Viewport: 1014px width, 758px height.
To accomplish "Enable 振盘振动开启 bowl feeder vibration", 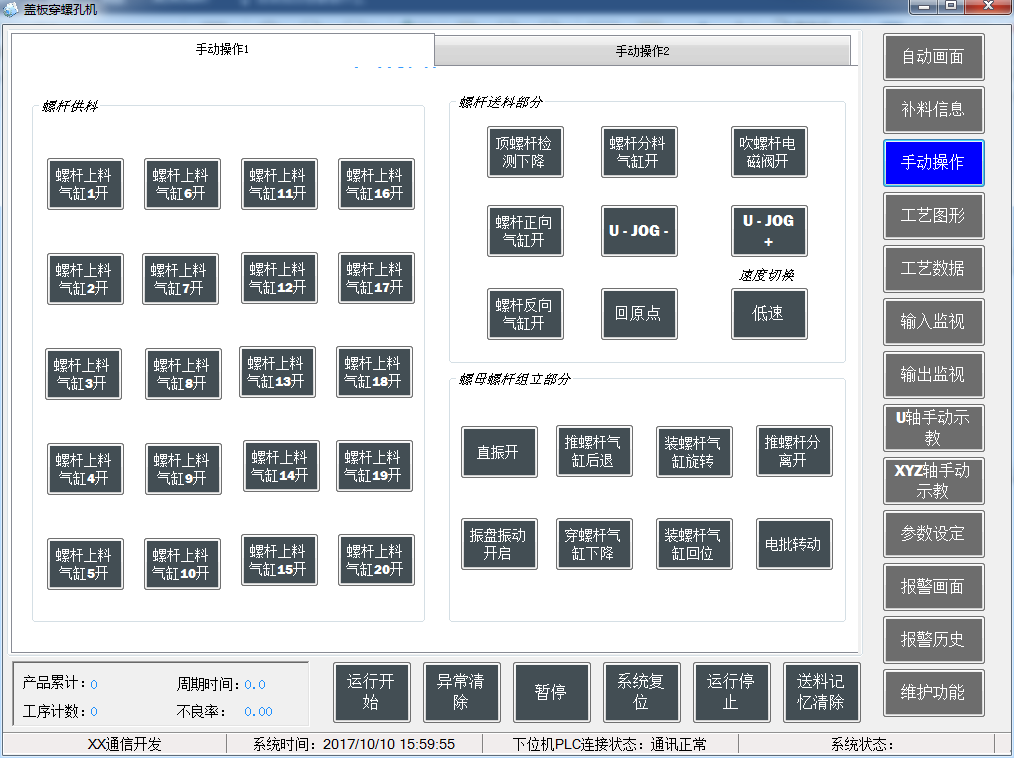I will pyautogui.click(x=499, y=544).
